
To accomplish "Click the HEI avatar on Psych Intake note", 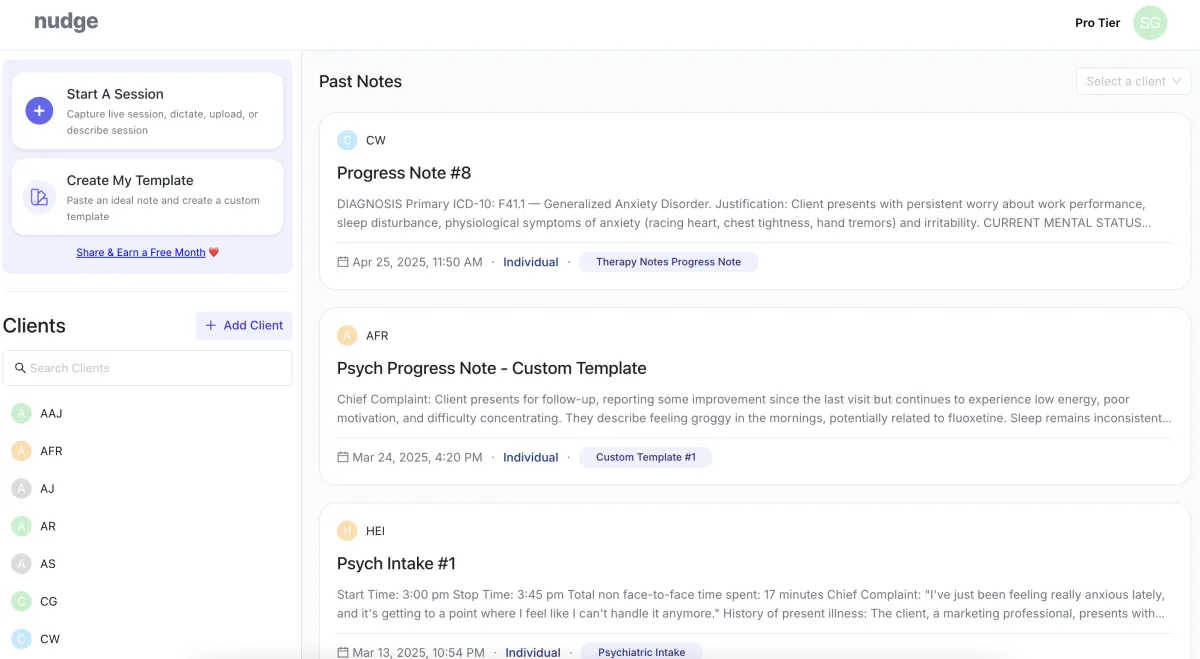I will 347,531.
